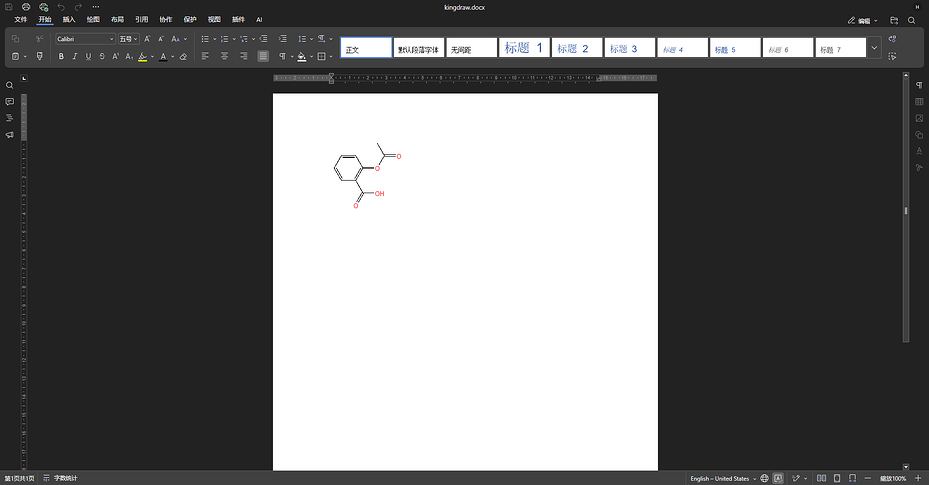Expand the Numbering list dropdown arrow
This screenshot has height=485, width=929.
tap(234, 39)
